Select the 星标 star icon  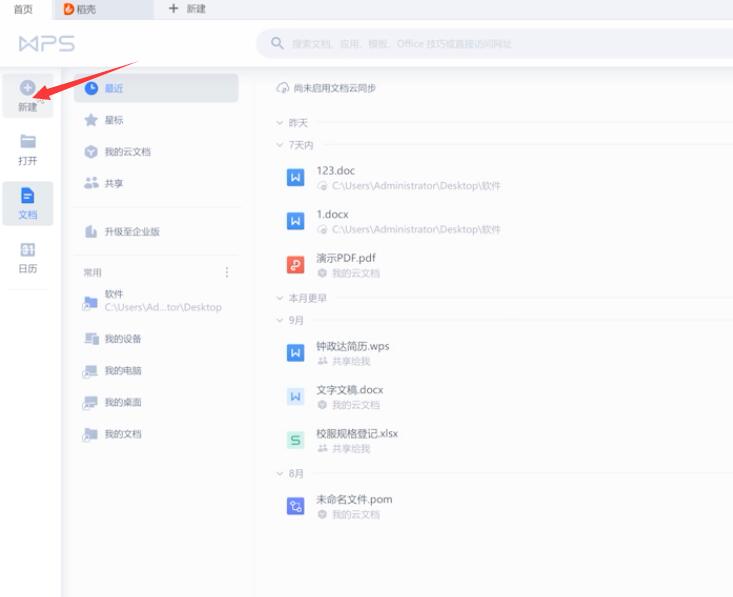point(91,120)
